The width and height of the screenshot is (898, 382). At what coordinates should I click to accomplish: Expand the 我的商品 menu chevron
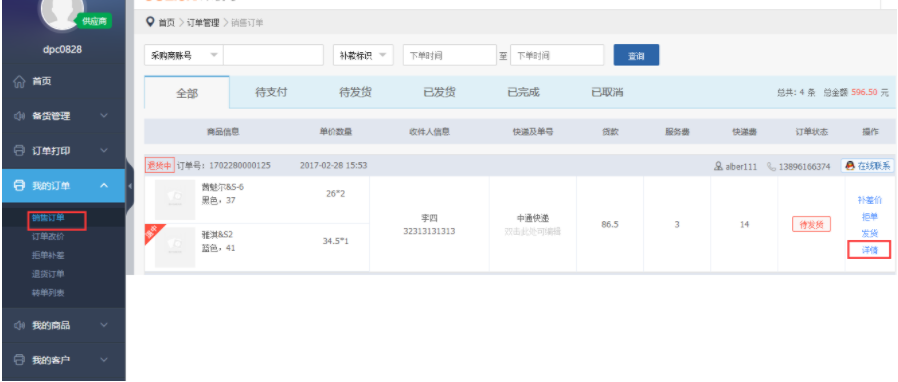point(104,325)
